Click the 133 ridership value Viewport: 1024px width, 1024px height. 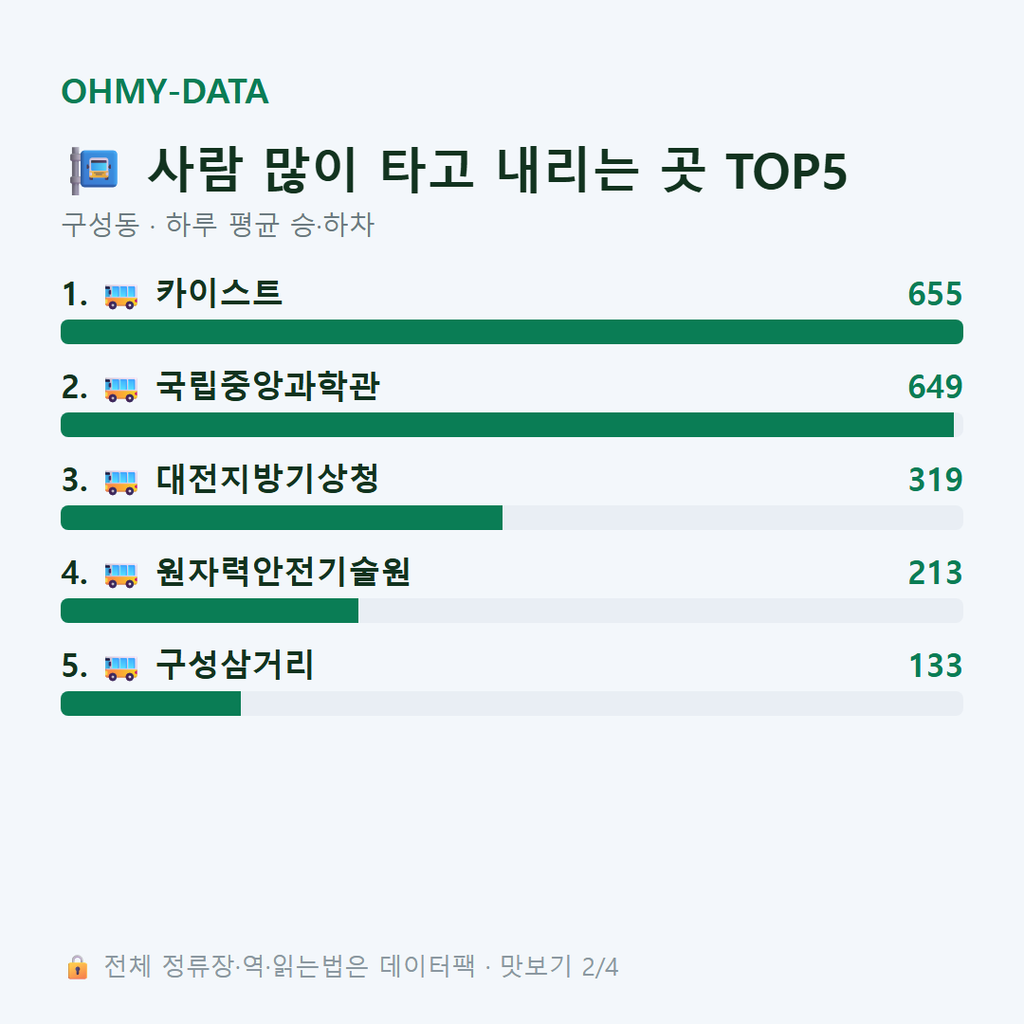(x=935, y=666)
